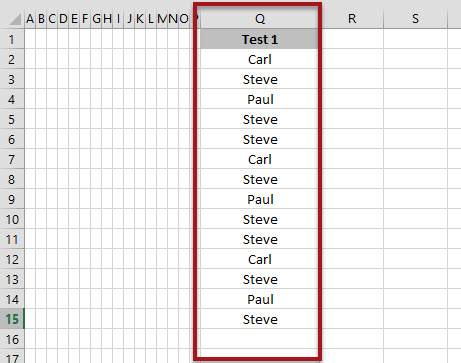The width and height of the screenshot is (461, 363).
Task: Click cell Q2 containing Carl
Action: click(x=260, y=59)
